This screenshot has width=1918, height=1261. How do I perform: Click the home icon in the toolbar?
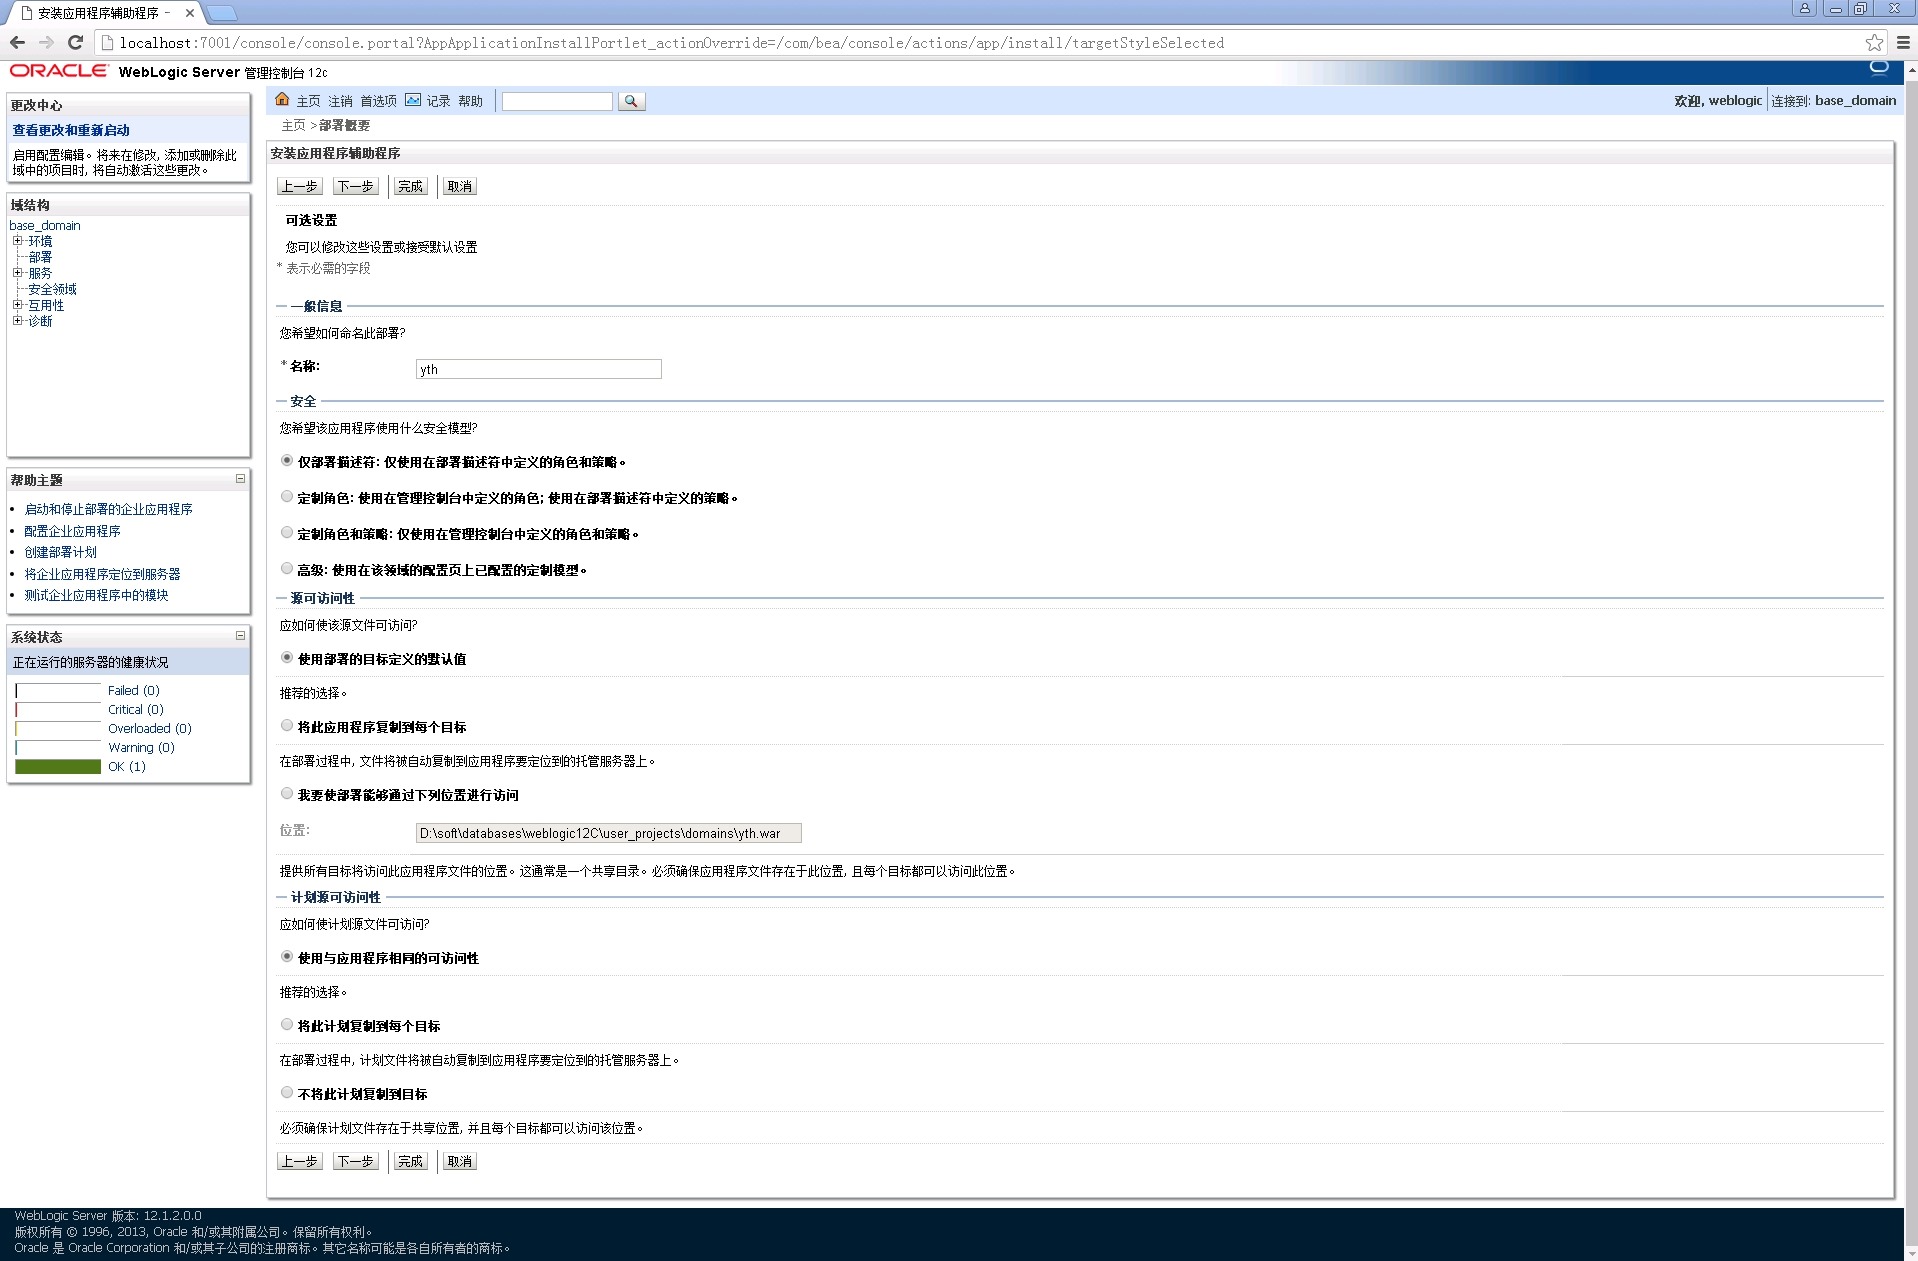point(282,100)
